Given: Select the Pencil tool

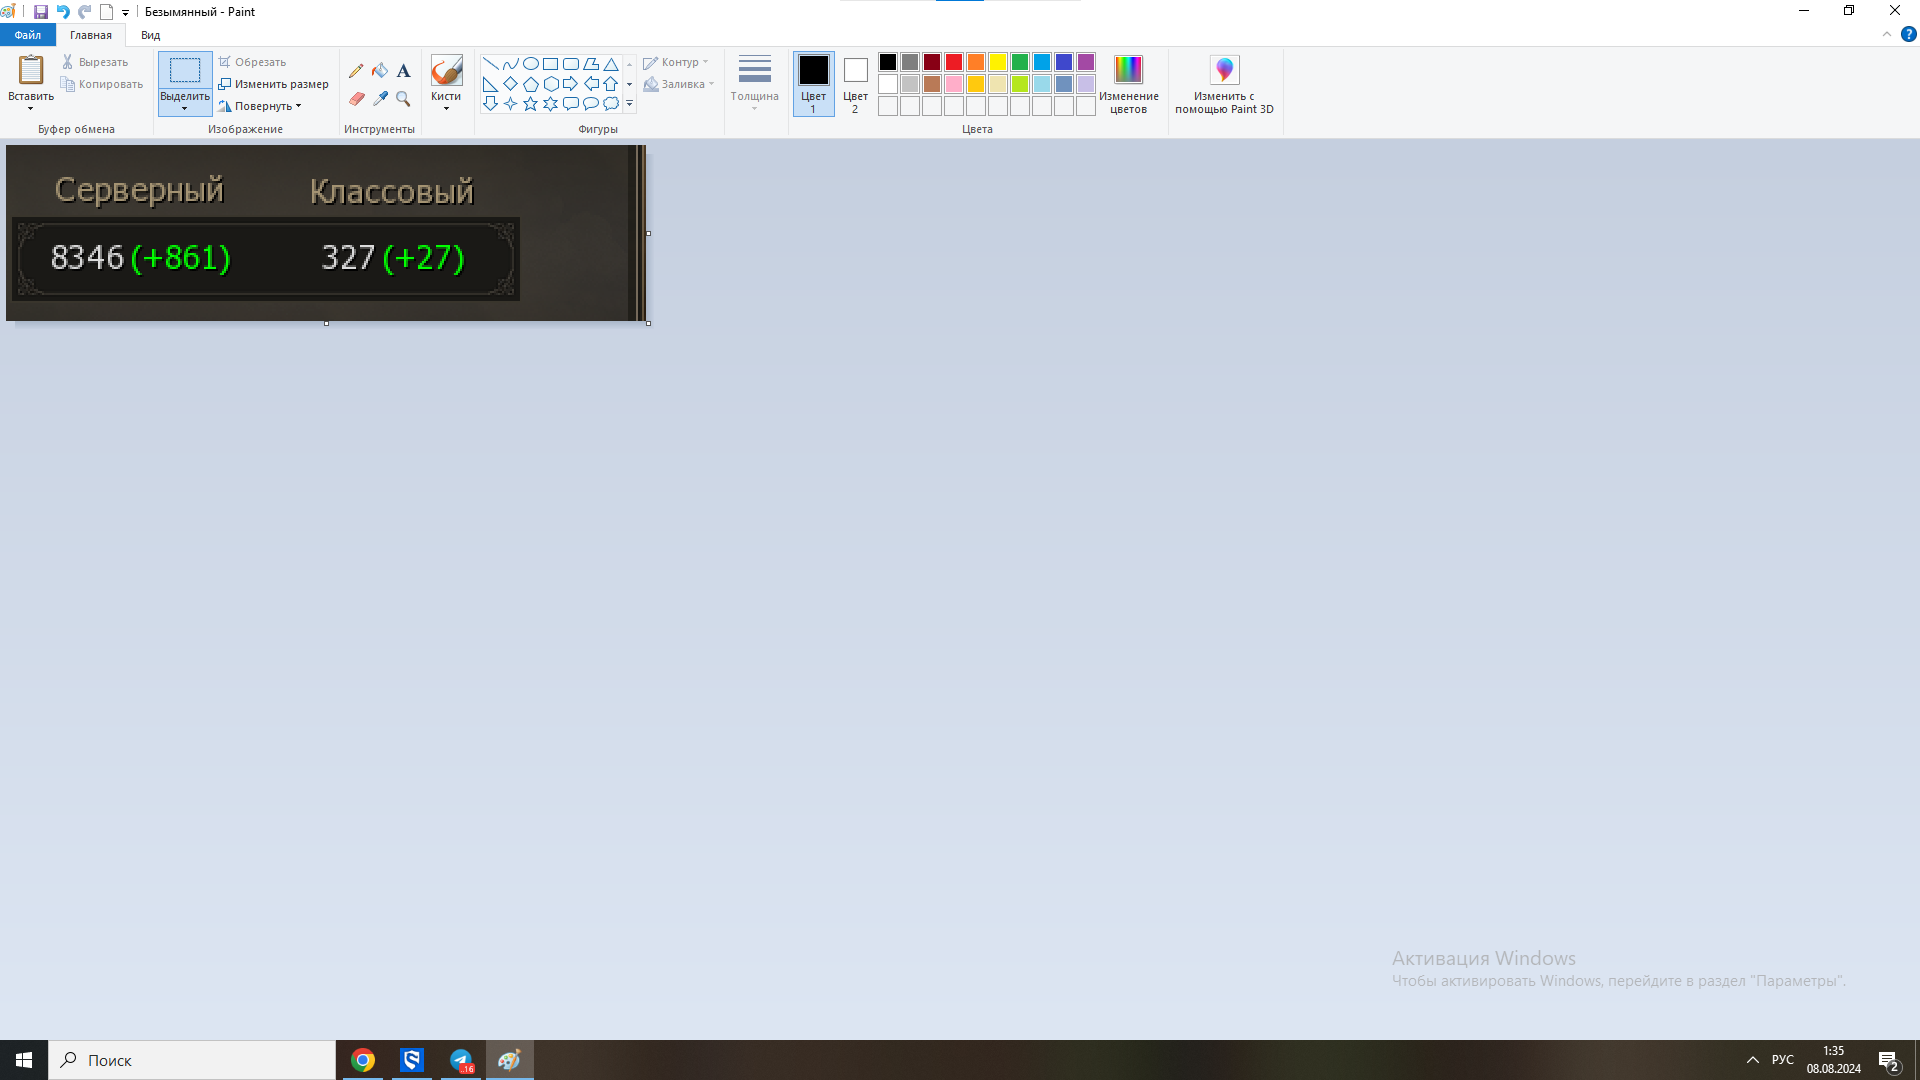Looking at the screenshot, I should 356,71.
